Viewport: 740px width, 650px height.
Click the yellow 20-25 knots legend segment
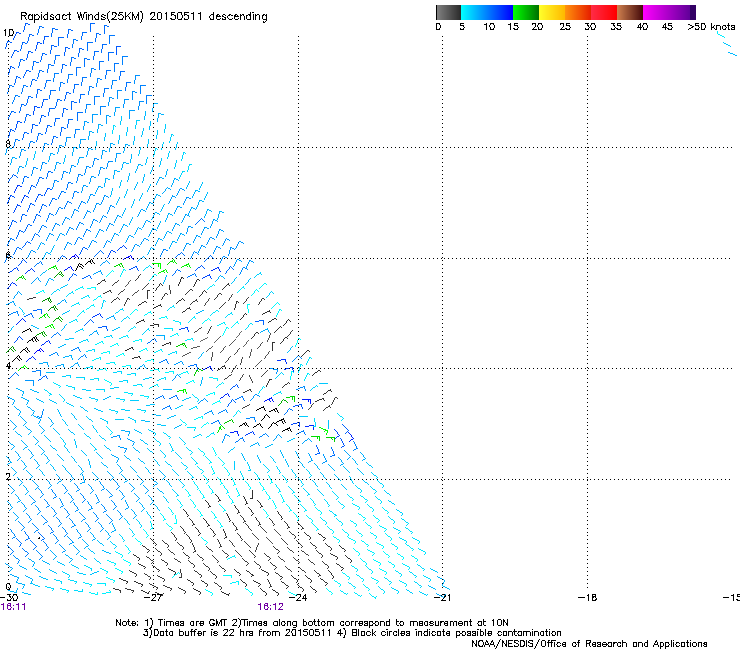pos(552,12)
